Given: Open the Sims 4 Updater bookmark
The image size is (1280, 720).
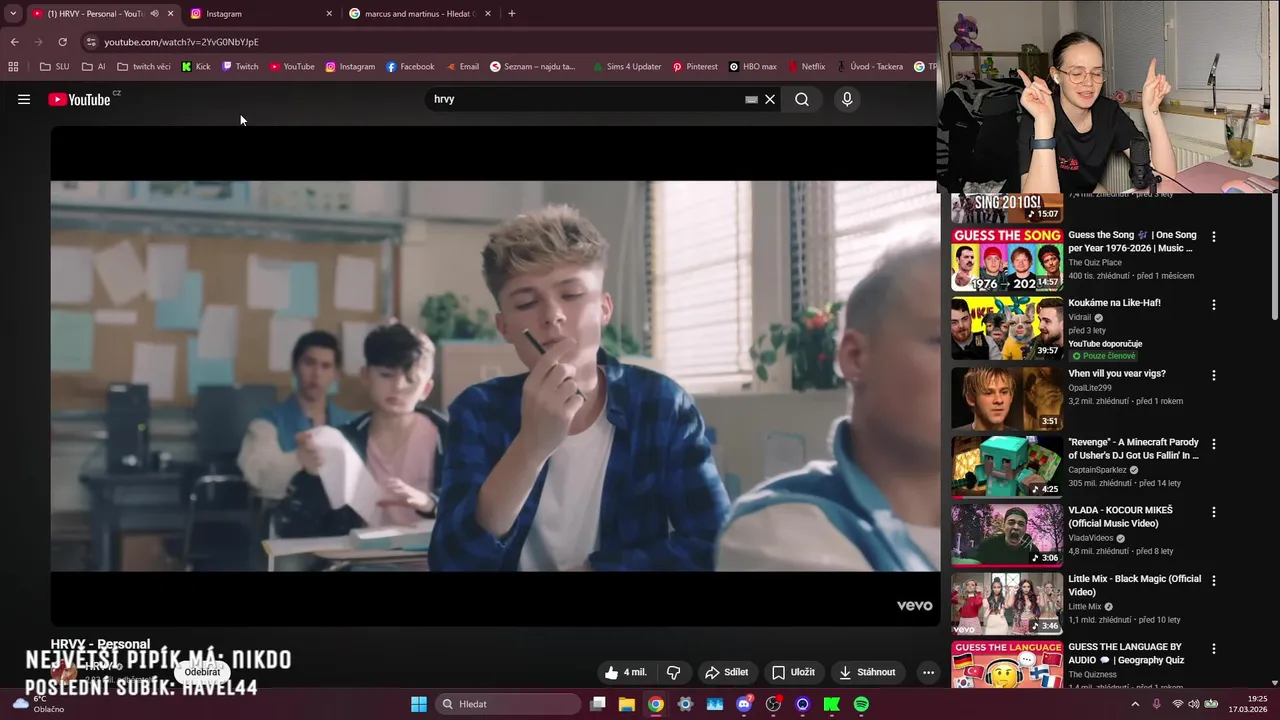Looking at the screenshot, I should [626, 67].
